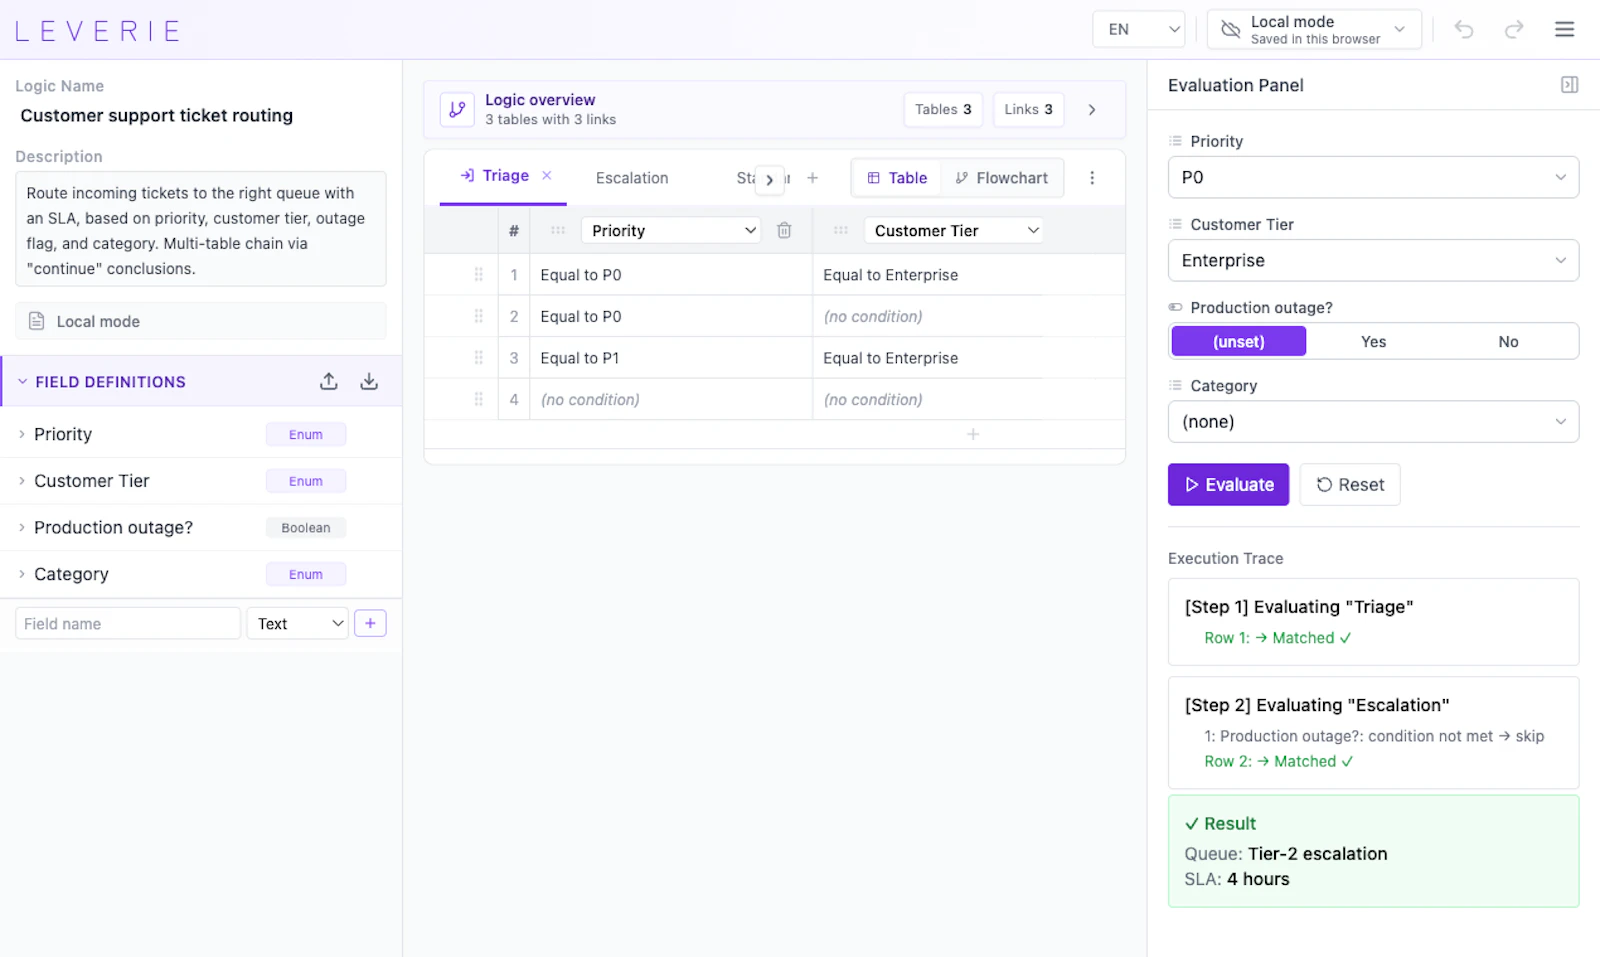Image resolution: width=1600 pixels, height=957 pixels.
Task: Collapse the Evaluation Panel icon
Action: click(x=1569, y=85)
